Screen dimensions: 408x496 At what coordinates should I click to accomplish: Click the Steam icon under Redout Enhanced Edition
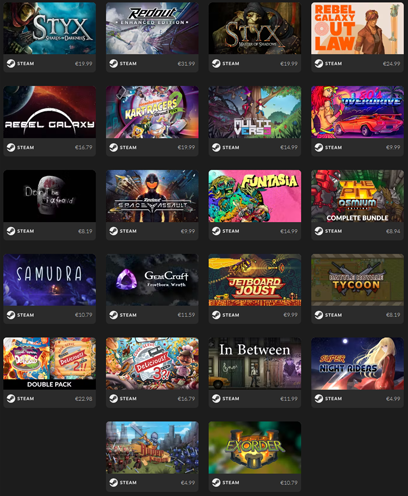[x=114, y=63]
